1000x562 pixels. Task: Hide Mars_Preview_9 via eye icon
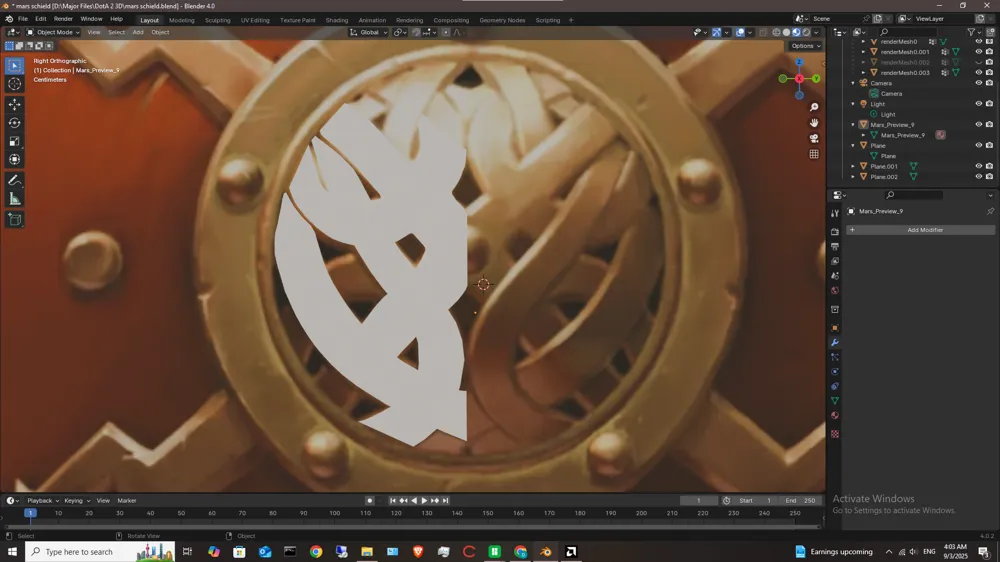978,124
